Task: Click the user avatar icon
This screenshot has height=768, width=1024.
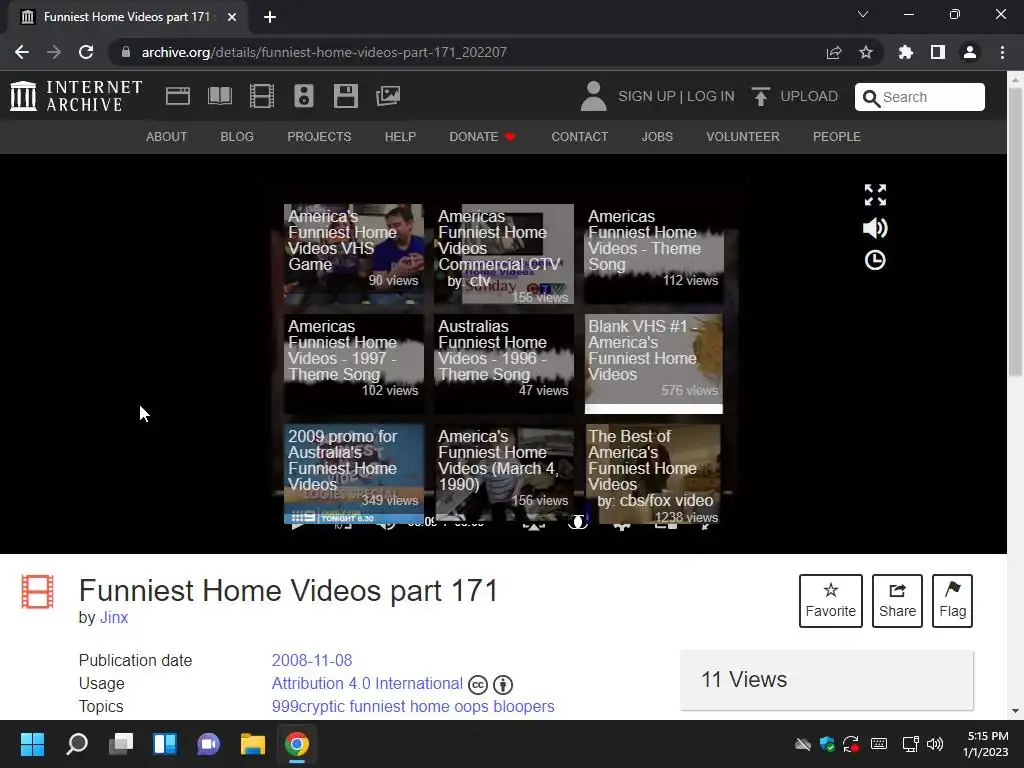Action: pyautogui.click(x=593, y=96)
